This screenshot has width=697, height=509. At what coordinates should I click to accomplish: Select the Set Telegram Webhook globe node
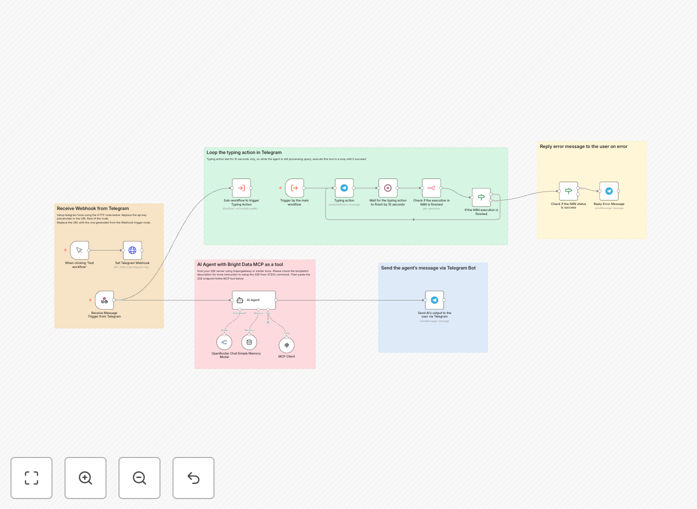(132, 250)
